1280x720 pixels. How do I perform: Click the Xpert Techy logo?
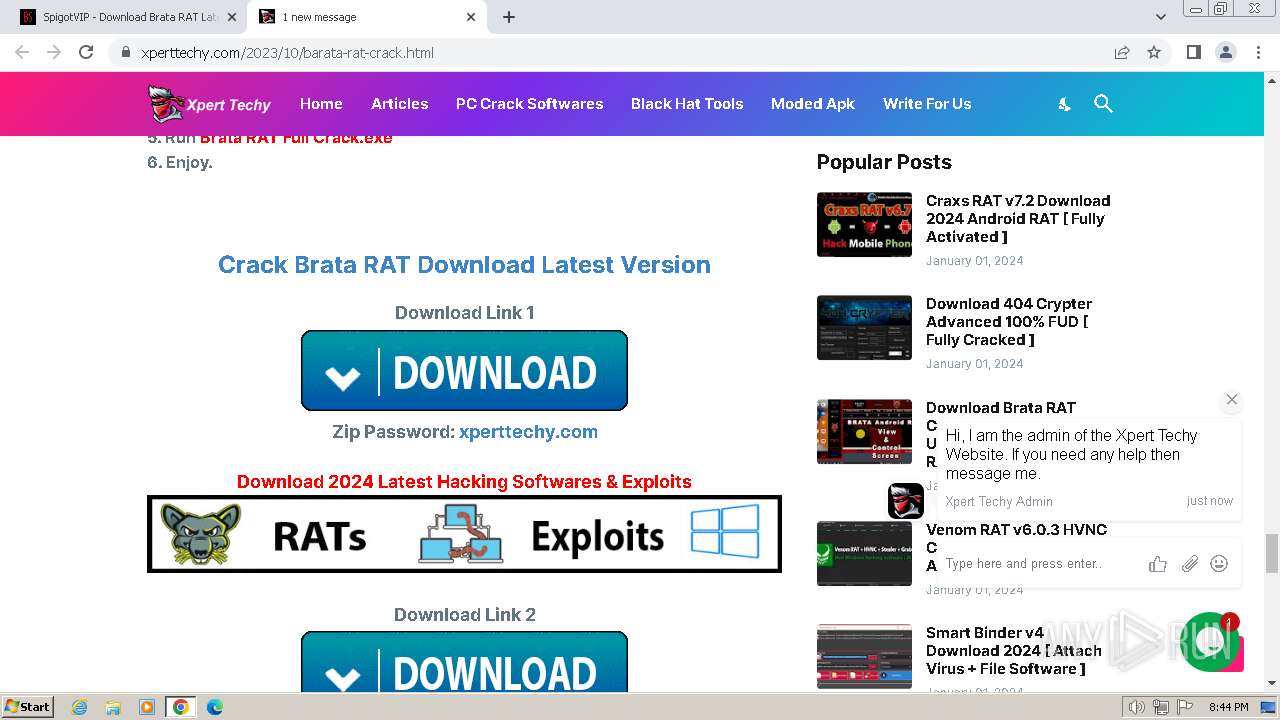click(x=210, y=104)
